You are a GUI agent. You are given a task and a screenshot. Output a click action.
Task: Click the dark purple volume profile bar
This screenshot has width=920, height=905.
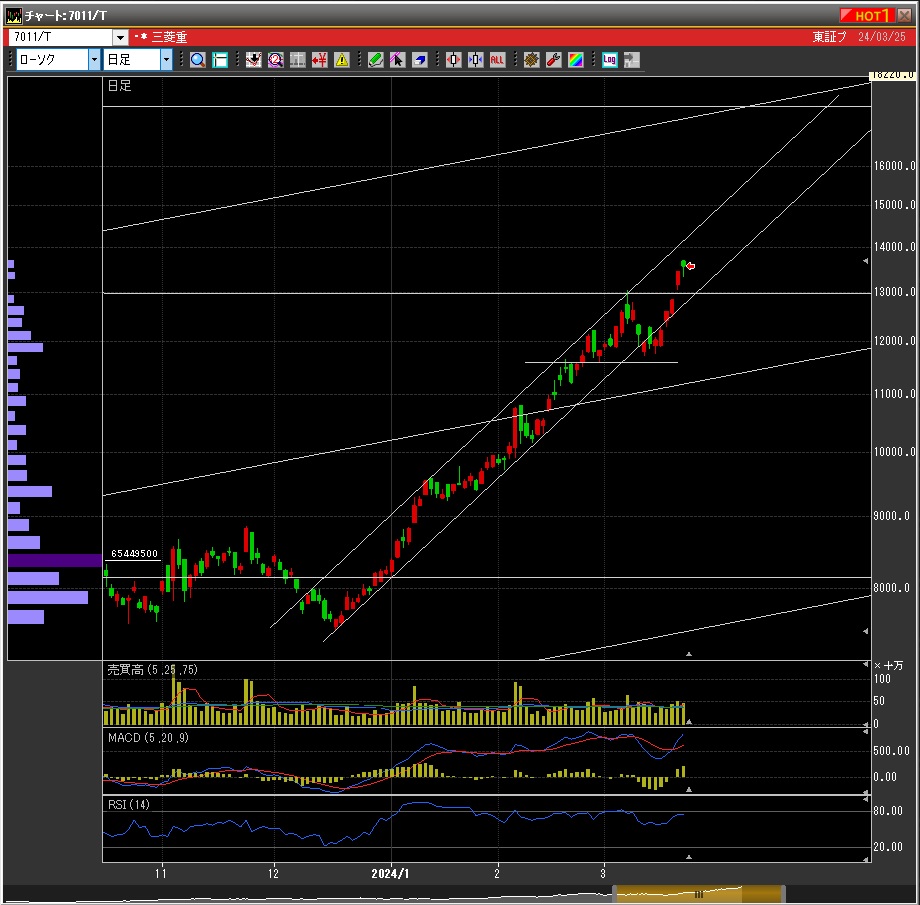click(x=55, y=560)
